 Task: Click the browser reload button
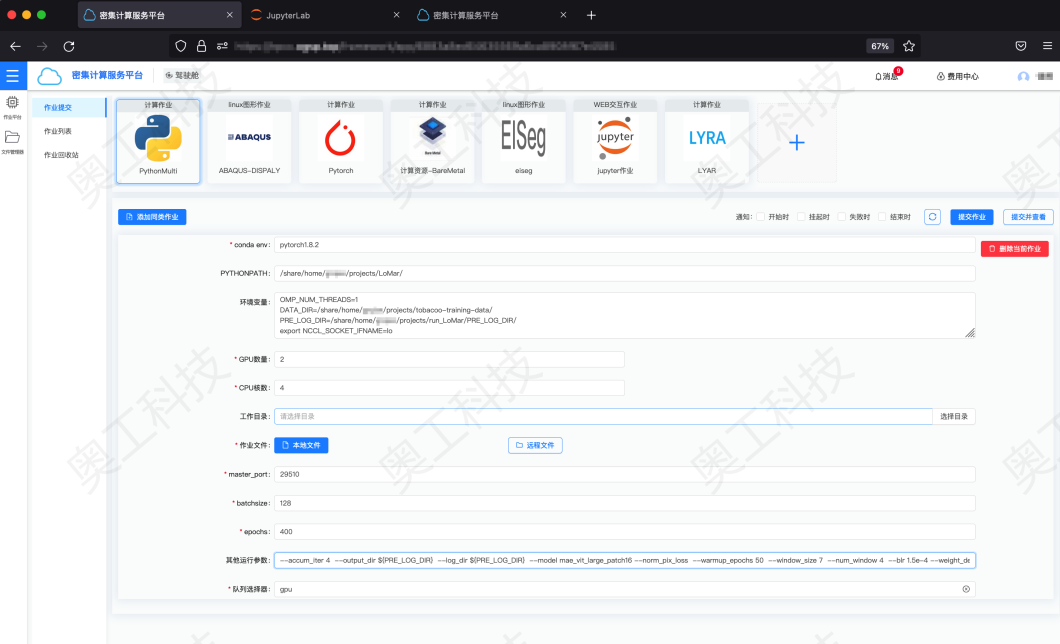coord(69,46)
